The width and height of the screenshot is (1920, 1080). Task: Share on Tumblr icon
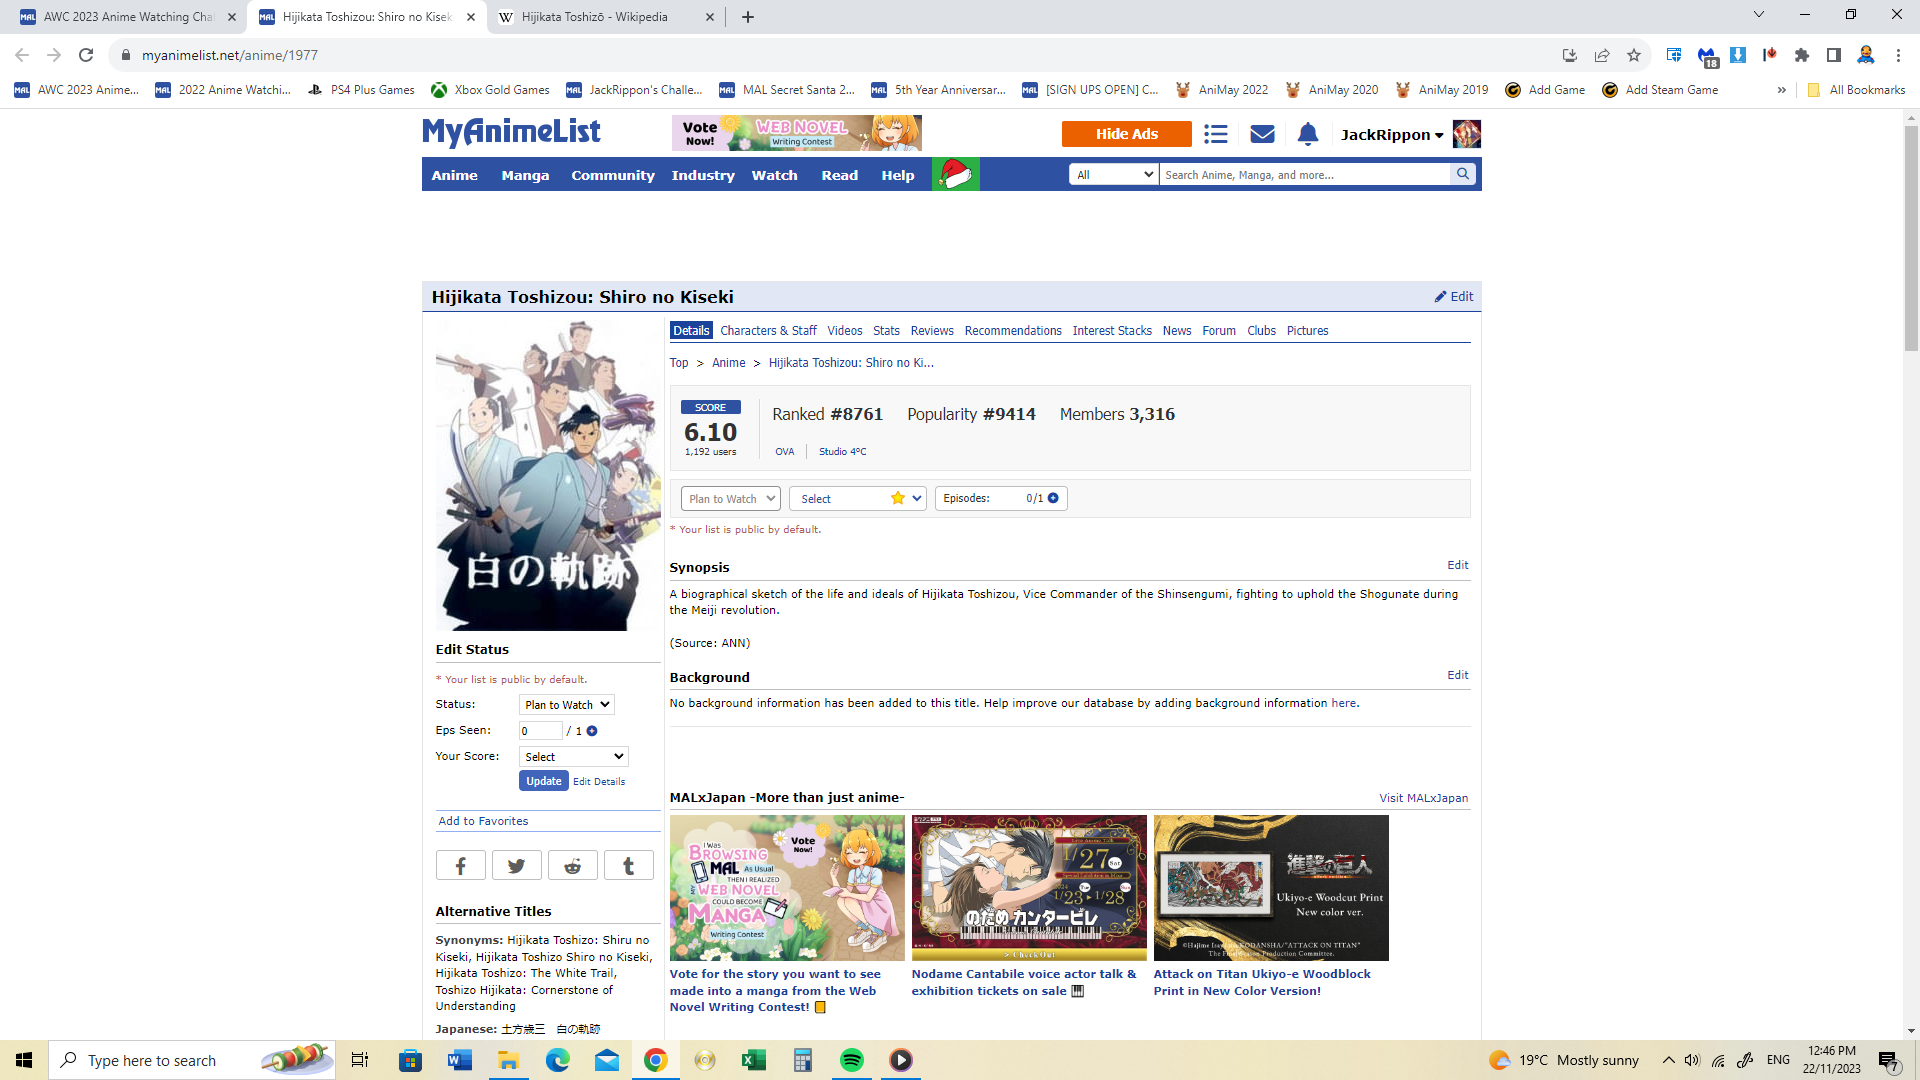point(628,866)
